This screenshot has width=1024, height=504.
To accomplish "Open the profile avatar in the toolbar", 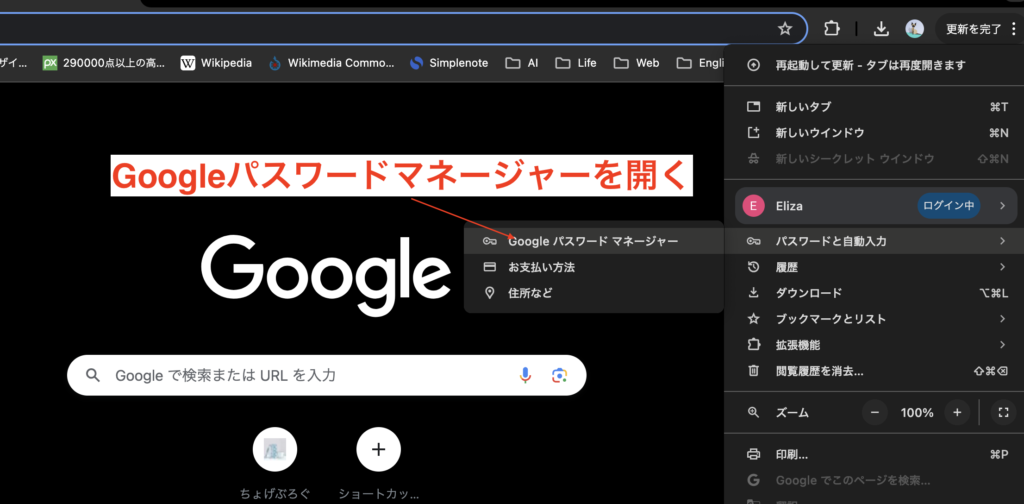I will click(x=914, y=29).
